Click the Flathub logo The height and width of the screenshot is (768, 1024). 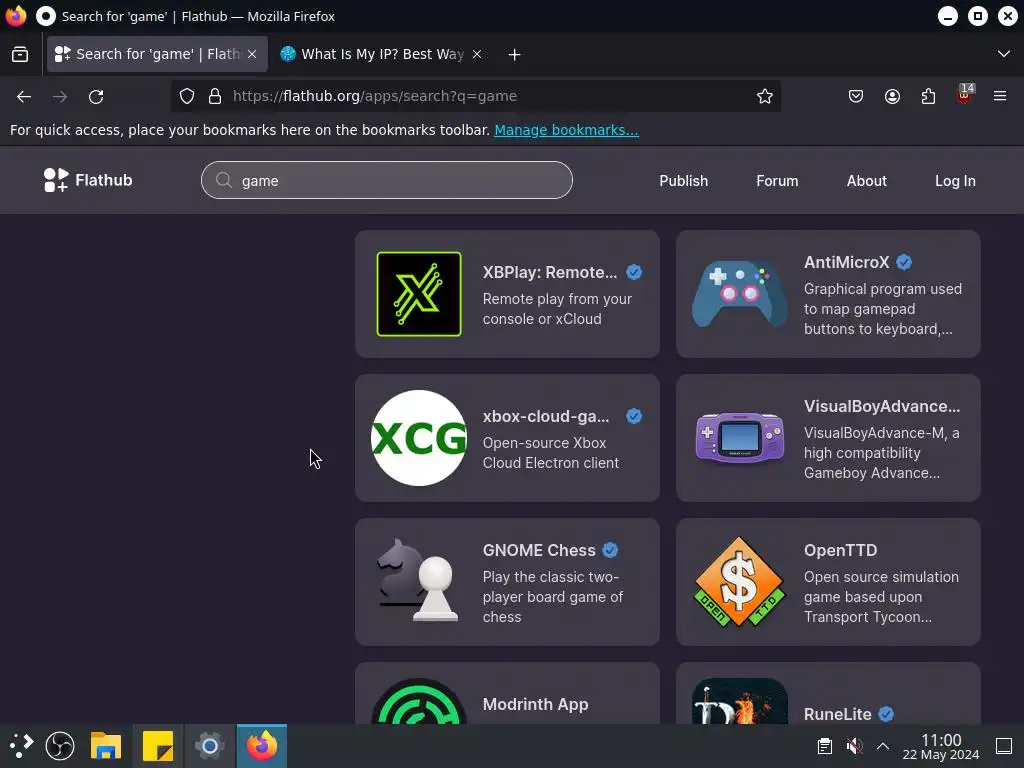88,180
